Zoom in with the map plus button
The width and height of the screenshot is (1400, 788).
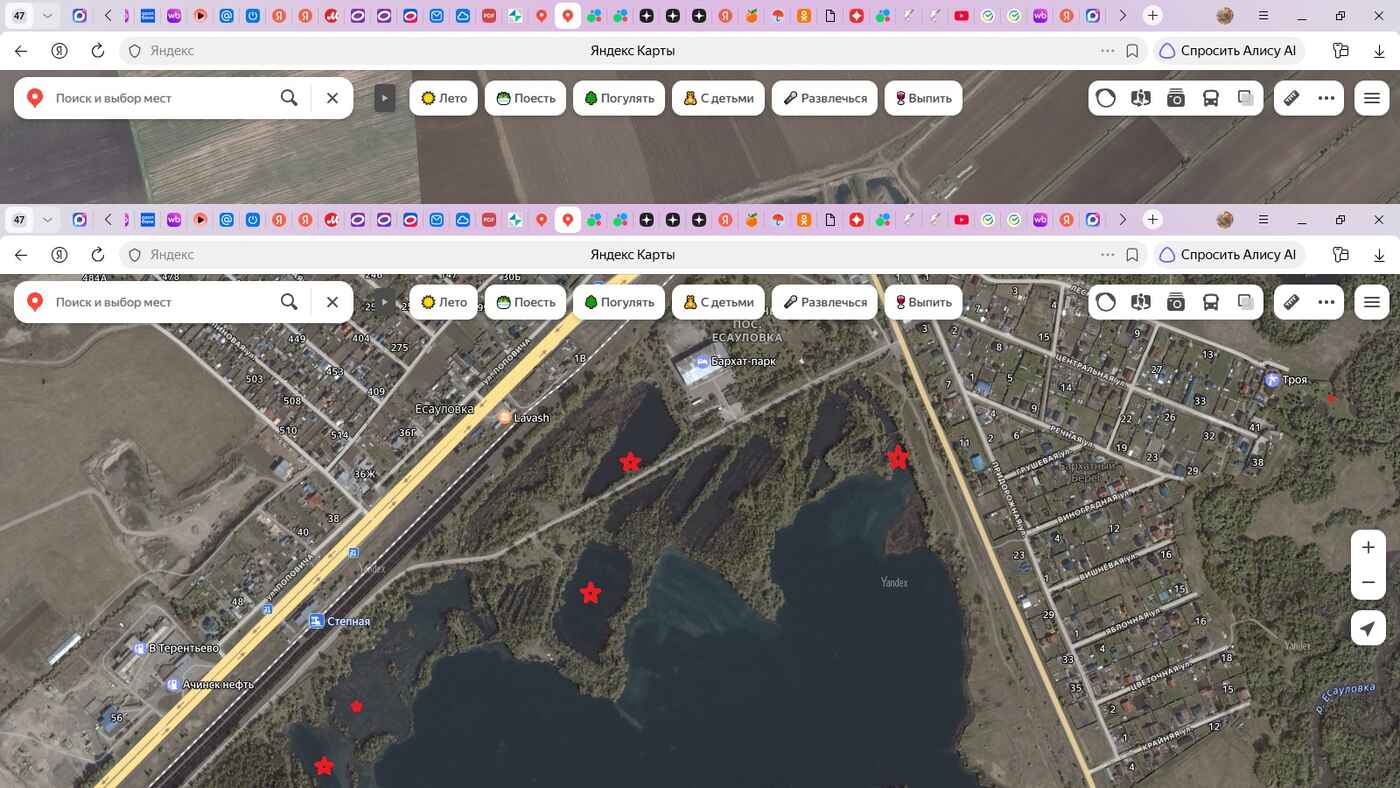[x=1368, y=547]
